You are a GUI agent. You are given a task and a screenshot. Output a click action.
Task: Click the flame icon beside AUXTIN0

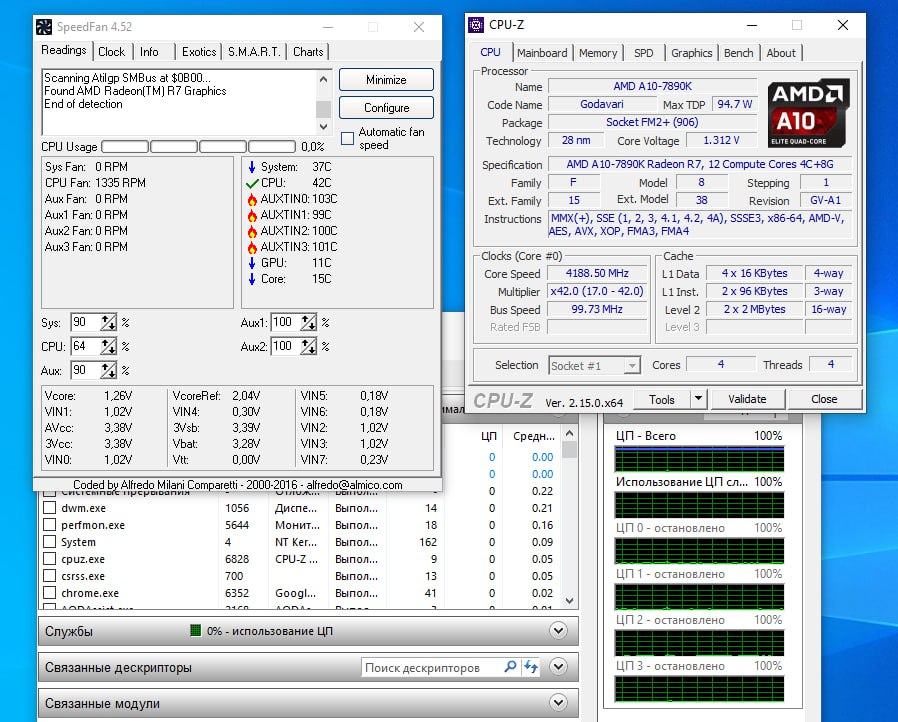point(252,199)
